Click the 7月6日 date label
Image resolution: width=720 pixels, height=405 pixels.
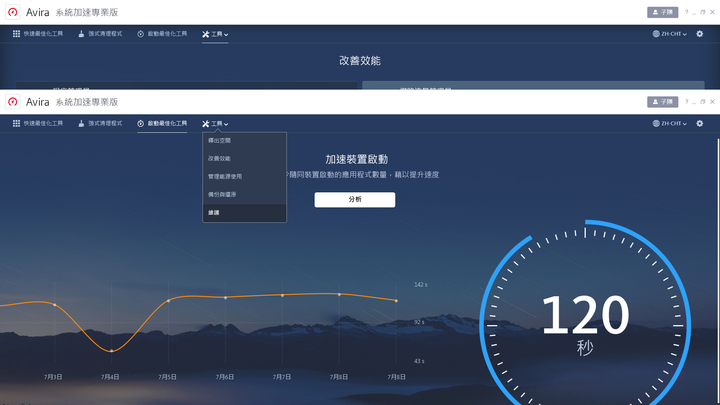click(x=225, y=377)
